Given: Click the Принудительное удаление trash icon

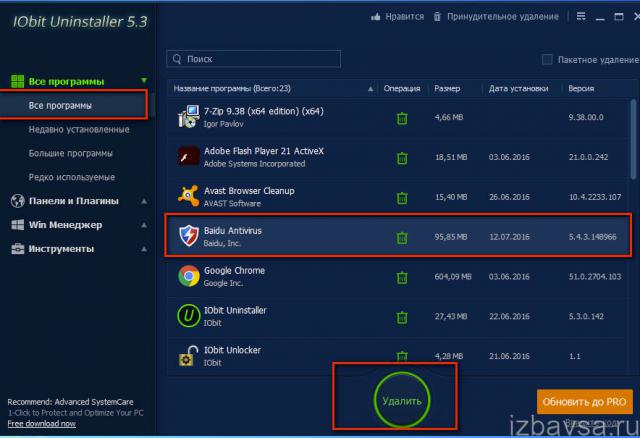Looking at the screenshot, I should [x=437, y=16].
